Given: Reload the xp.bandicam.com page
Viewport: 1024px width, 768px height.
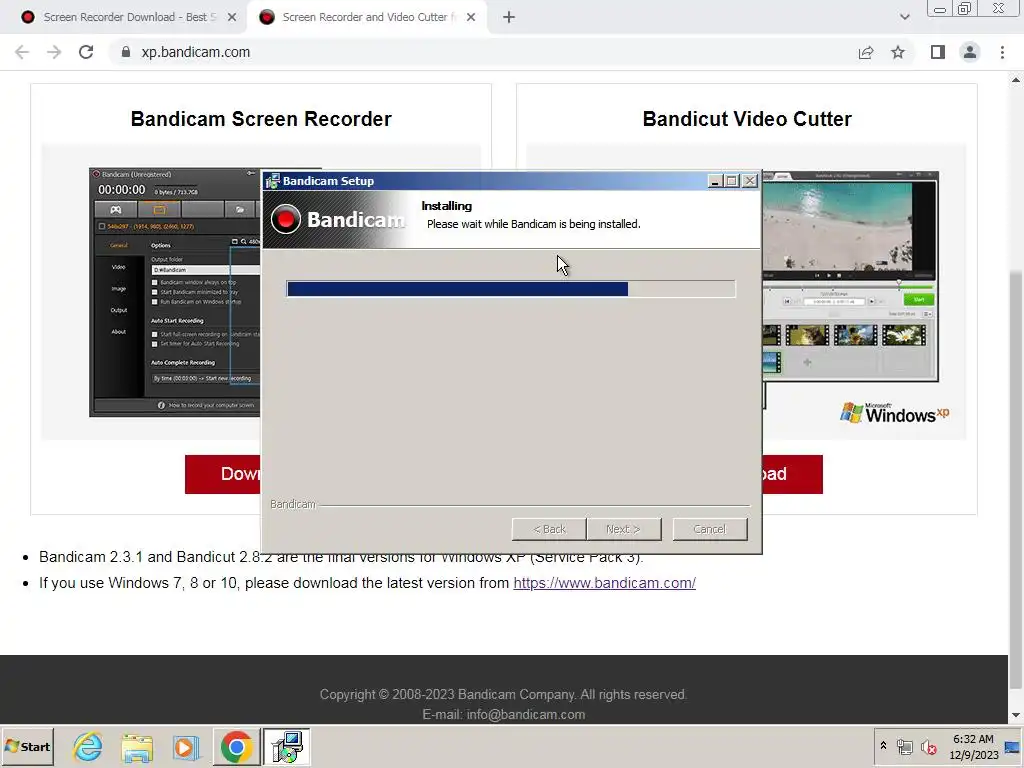Looking at the screenshot, I should (86, 52).
